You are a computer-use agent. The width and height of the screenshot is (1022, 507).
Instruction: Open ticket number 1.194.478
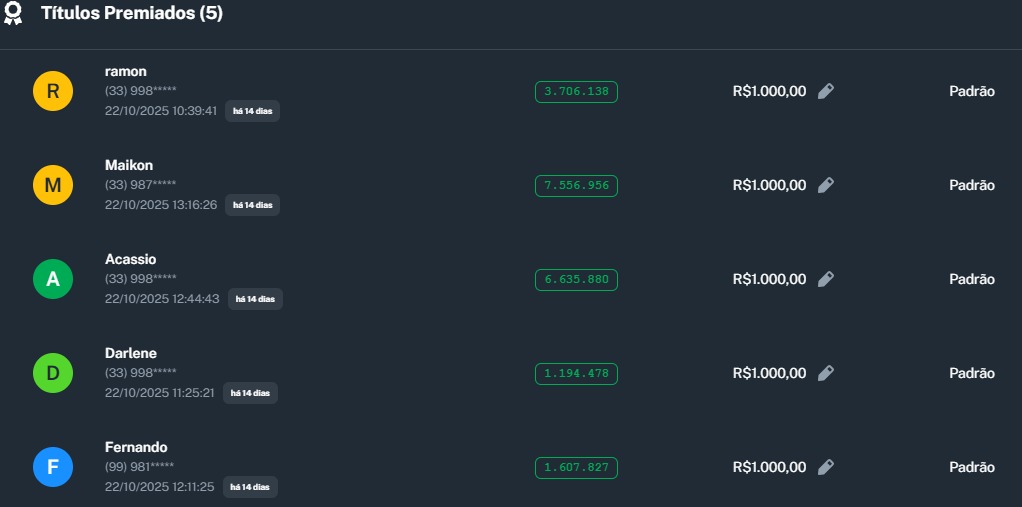(x=576, y=373)
